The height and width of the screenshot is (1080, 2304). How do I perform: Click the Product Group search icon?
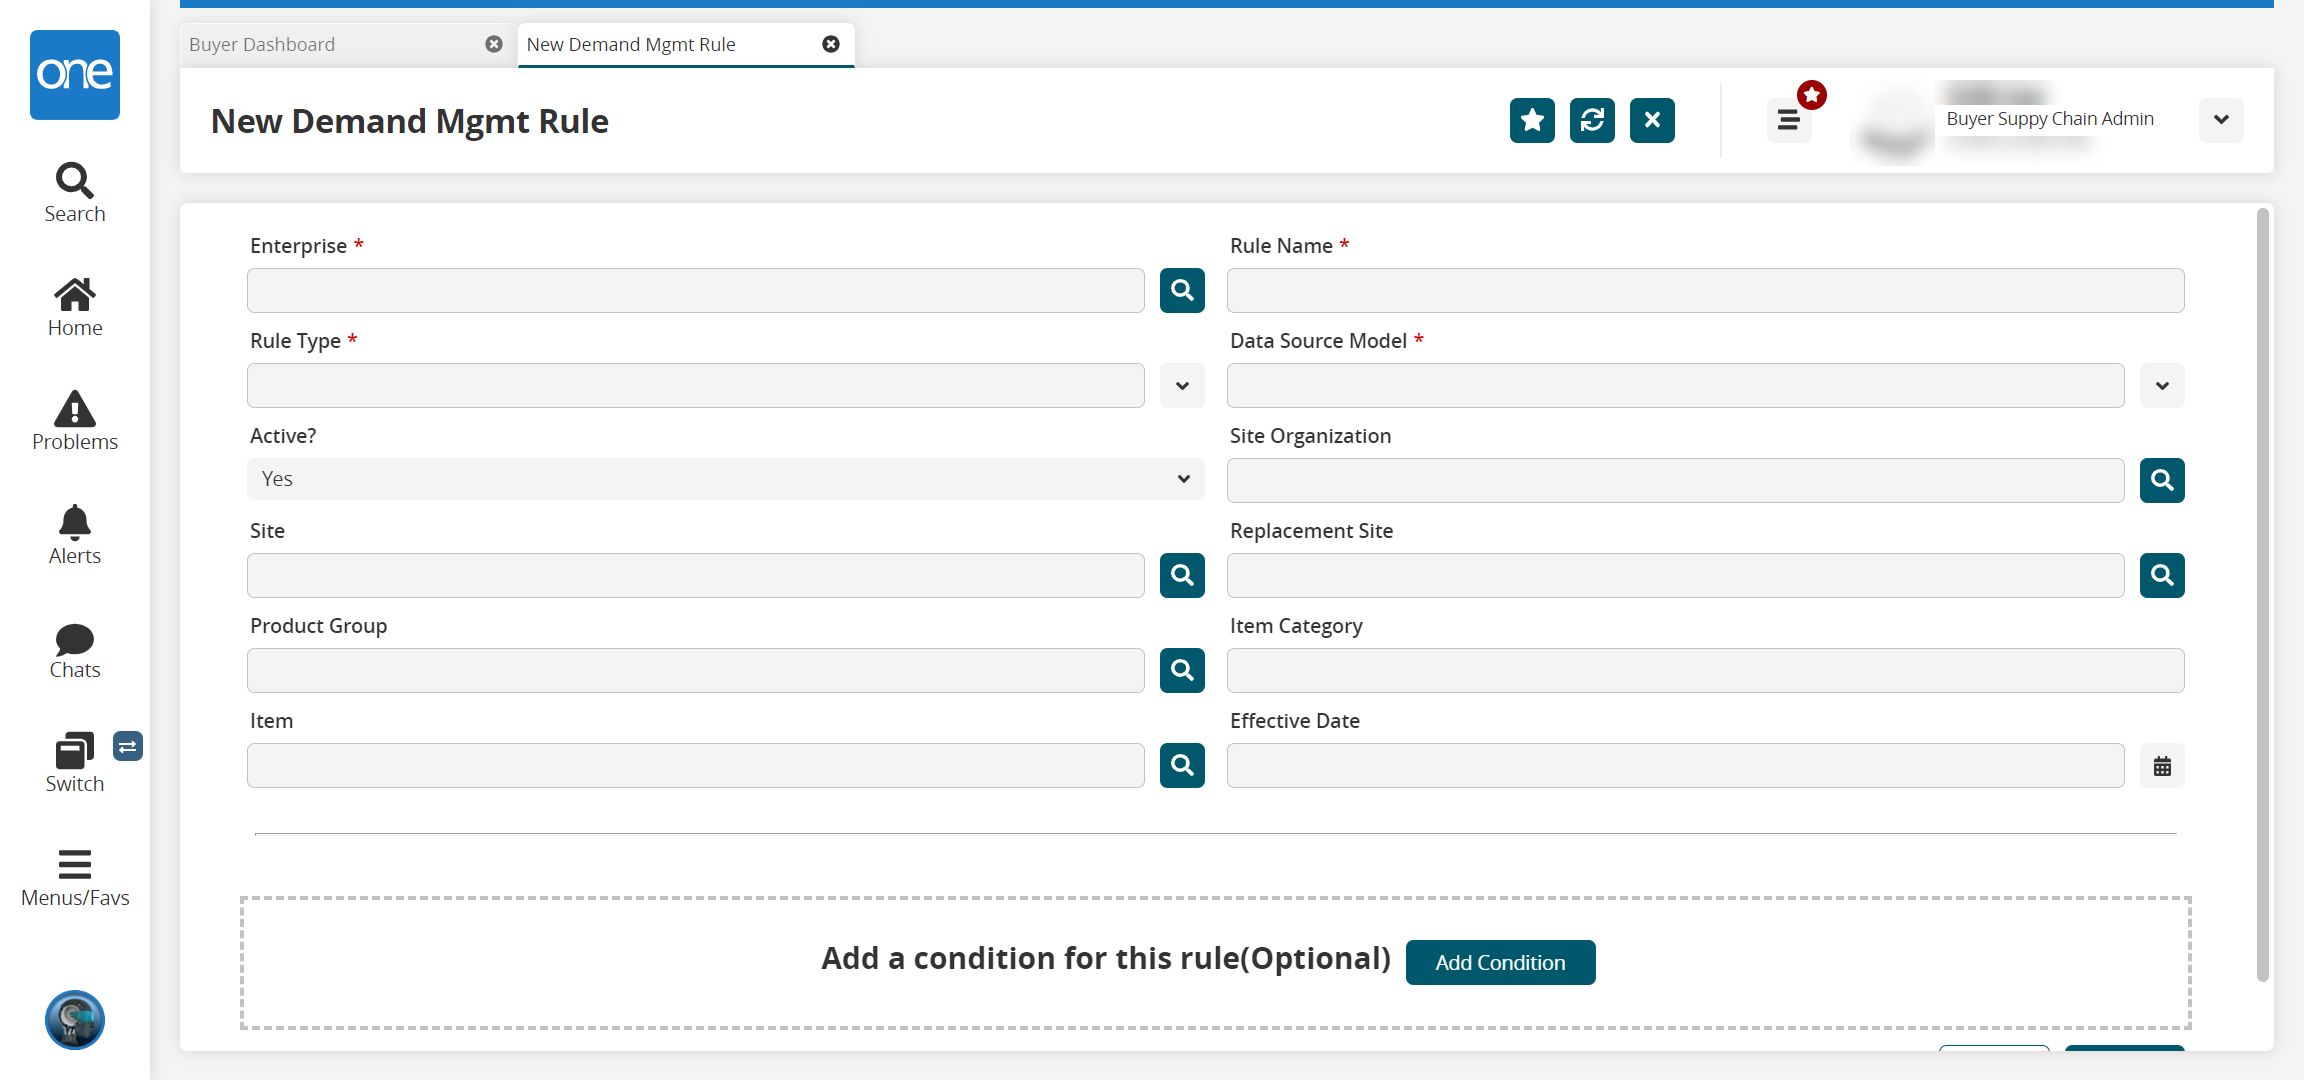click(x=1182, y=670)
